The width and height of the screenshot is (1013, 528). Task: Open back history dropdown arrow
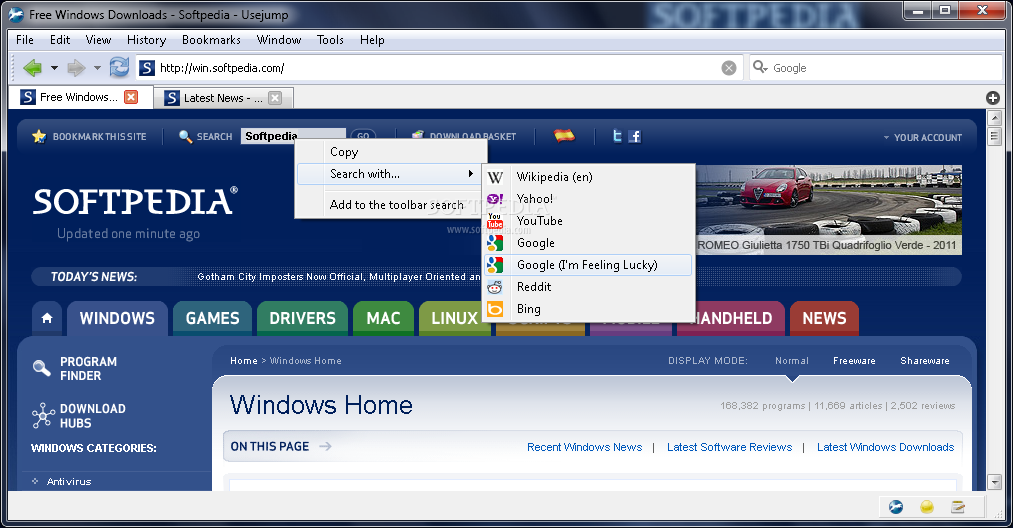pyautogui.click(x=54, y=68)
